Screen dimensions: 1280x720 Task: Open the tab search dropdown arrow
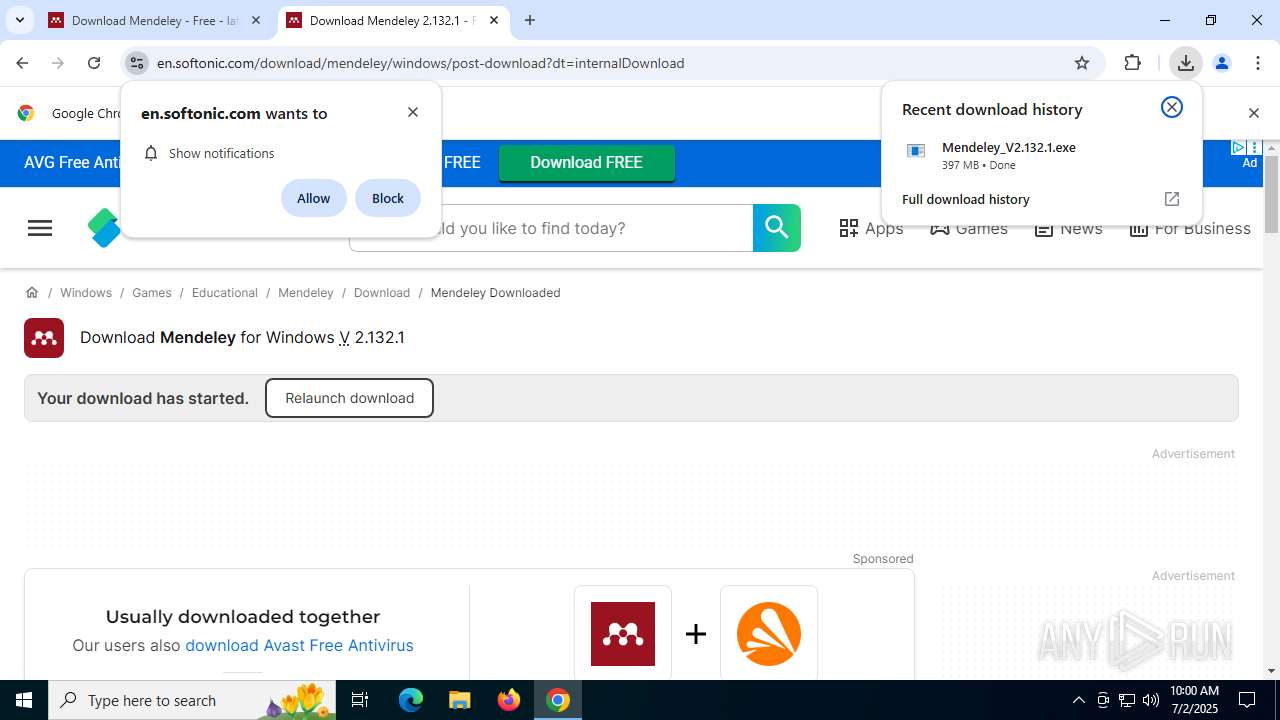point(19,20)
